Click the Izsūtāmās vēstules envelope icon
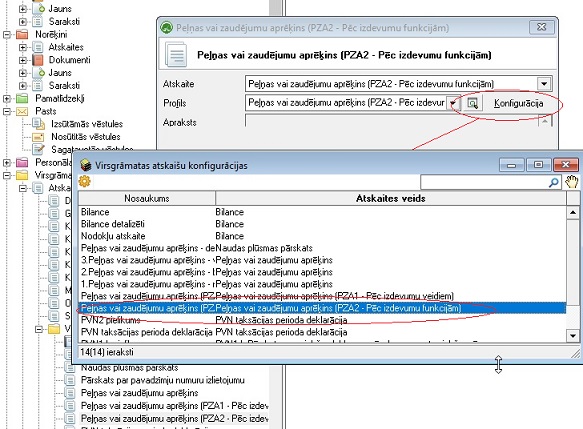The width and height of the screenshot is (583, 429). [x=38, y=124]
